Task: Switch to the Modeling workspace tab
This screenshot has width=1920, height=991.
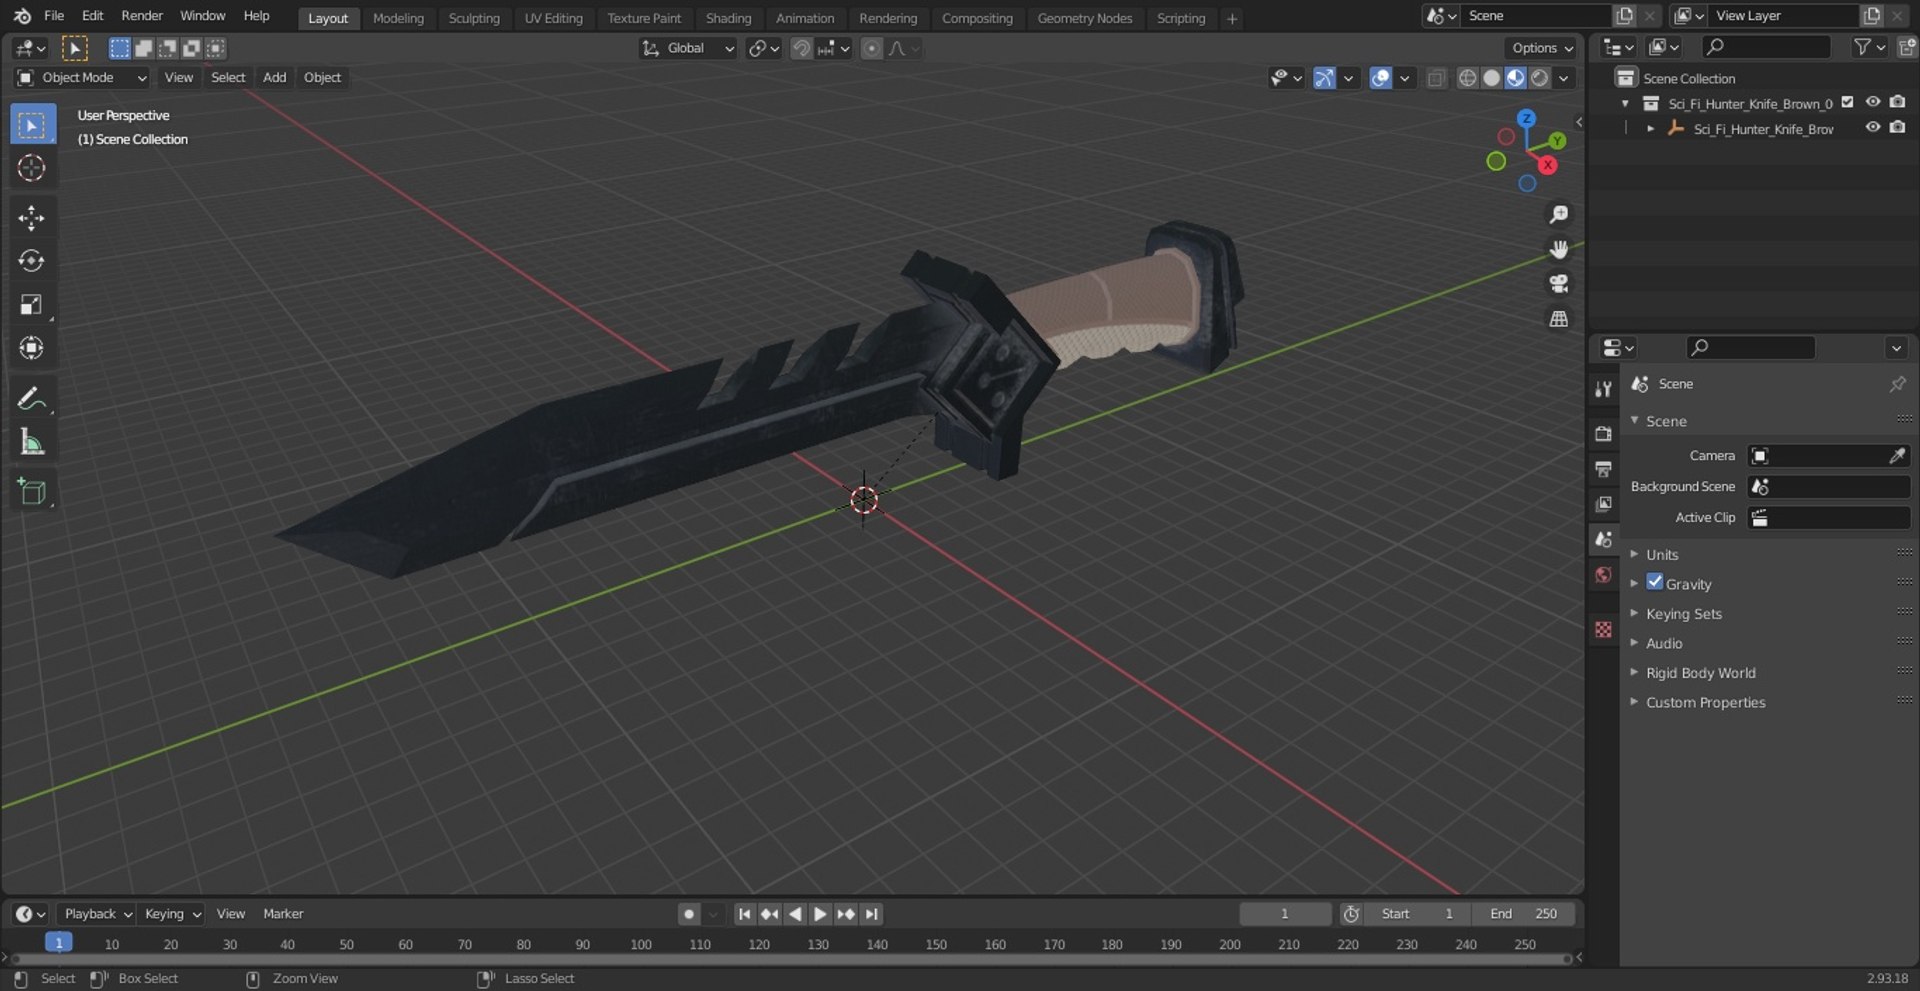Action: (x=398, y=18)
